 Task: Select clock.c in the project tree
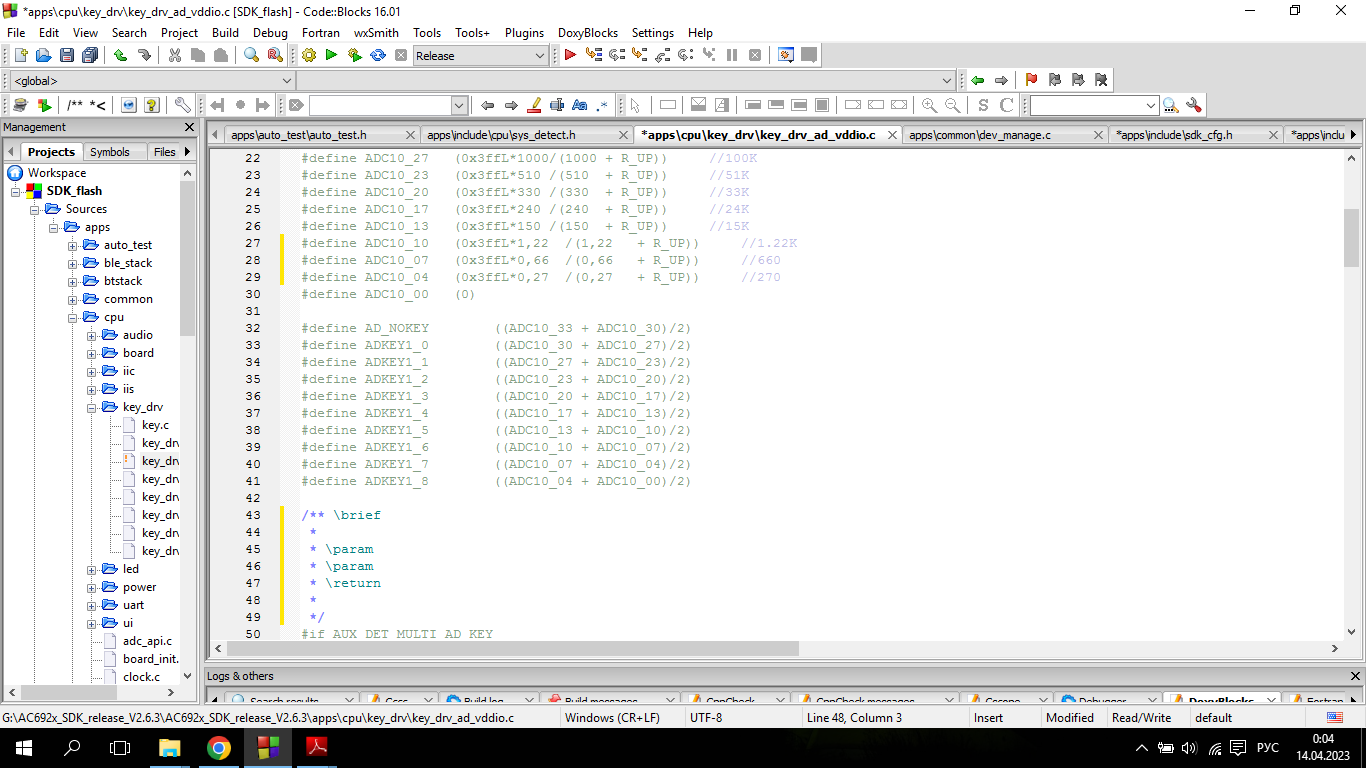(x=141, y=677)
